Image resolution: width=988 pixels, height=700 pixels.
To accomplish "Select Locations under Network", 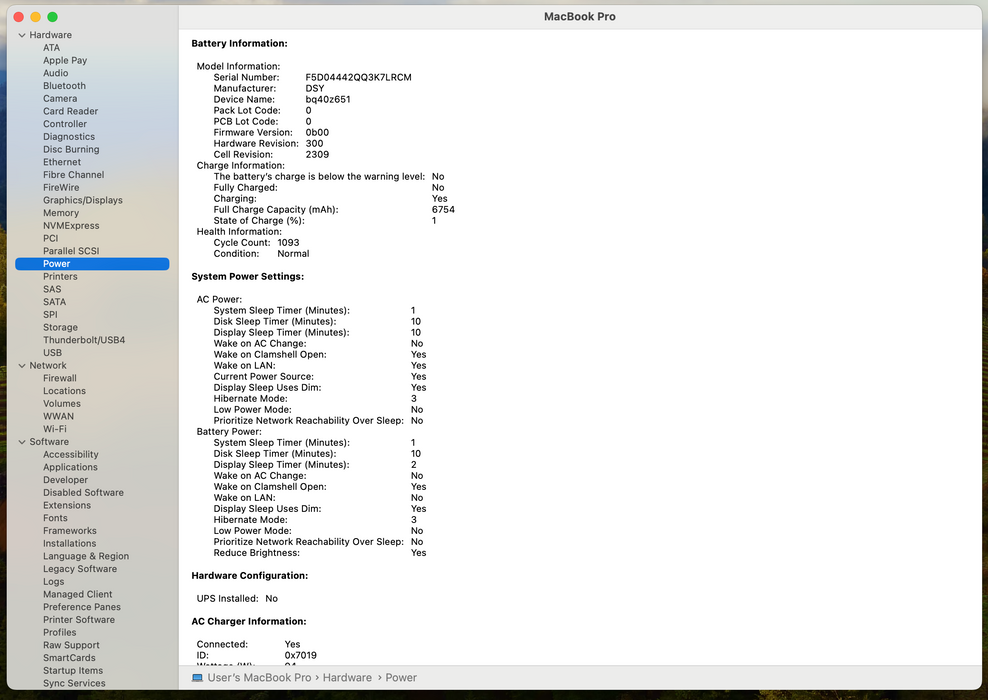I will [x=64, y=391].
